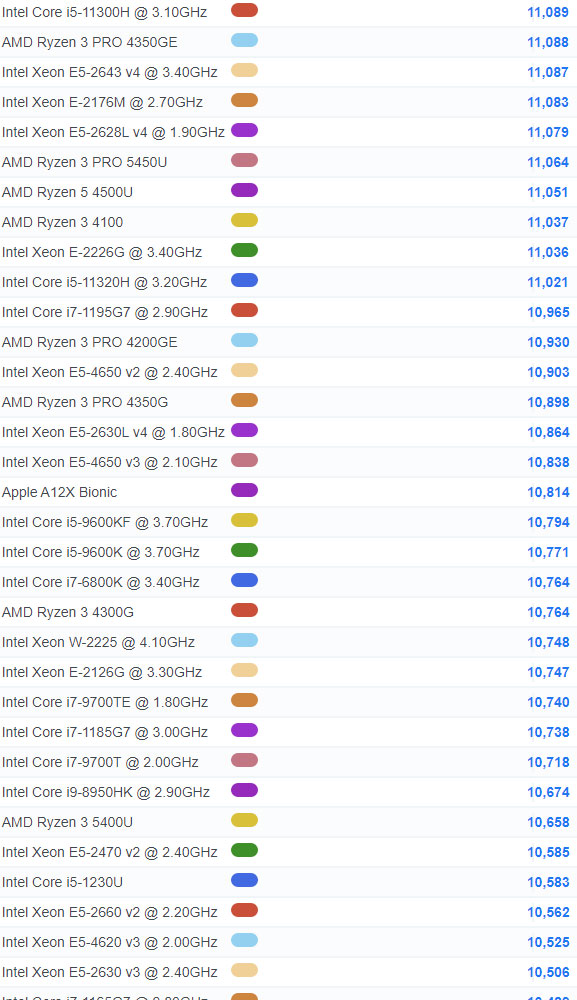Select score 10,864 for Xeon E5-2630L v4

coord(548,432)
